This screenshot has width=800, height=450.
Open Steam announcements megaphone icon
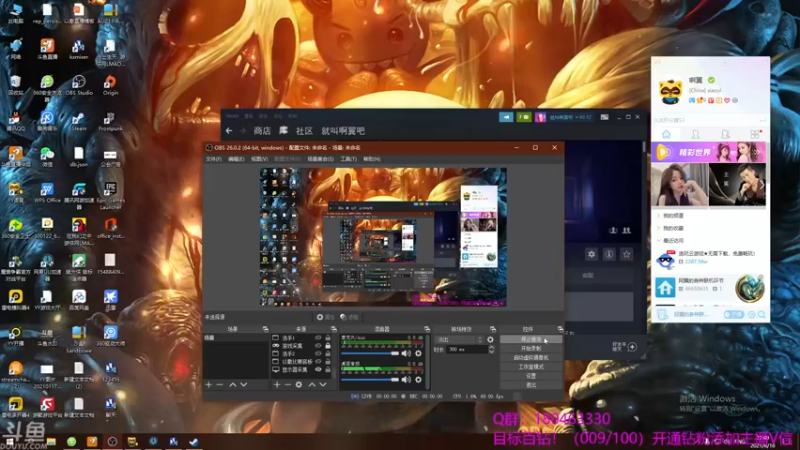click(x=506, y=117)
